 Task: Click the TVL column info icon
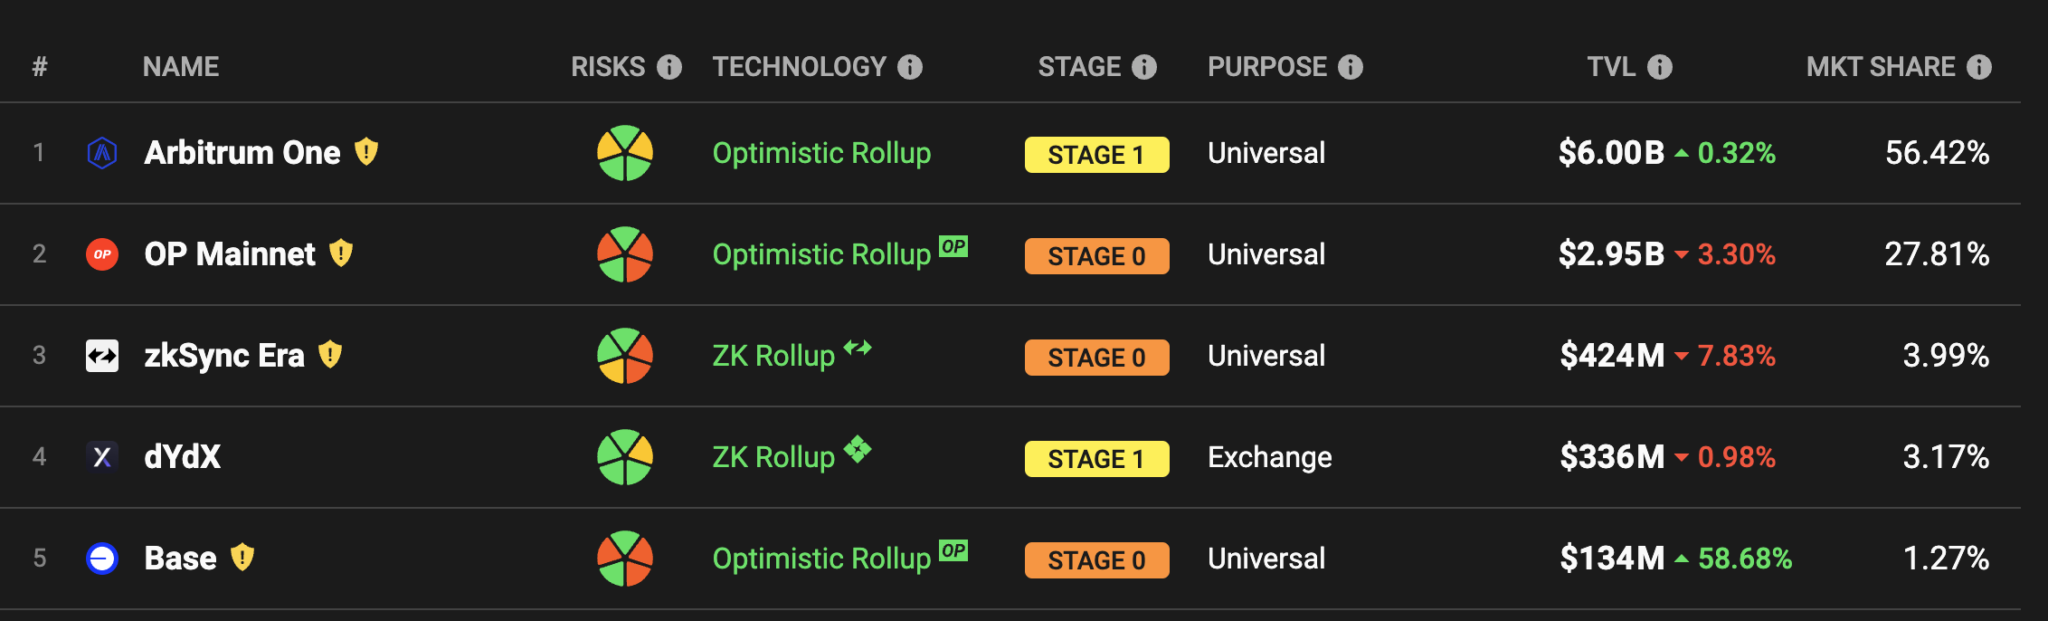click(1660, 67)
